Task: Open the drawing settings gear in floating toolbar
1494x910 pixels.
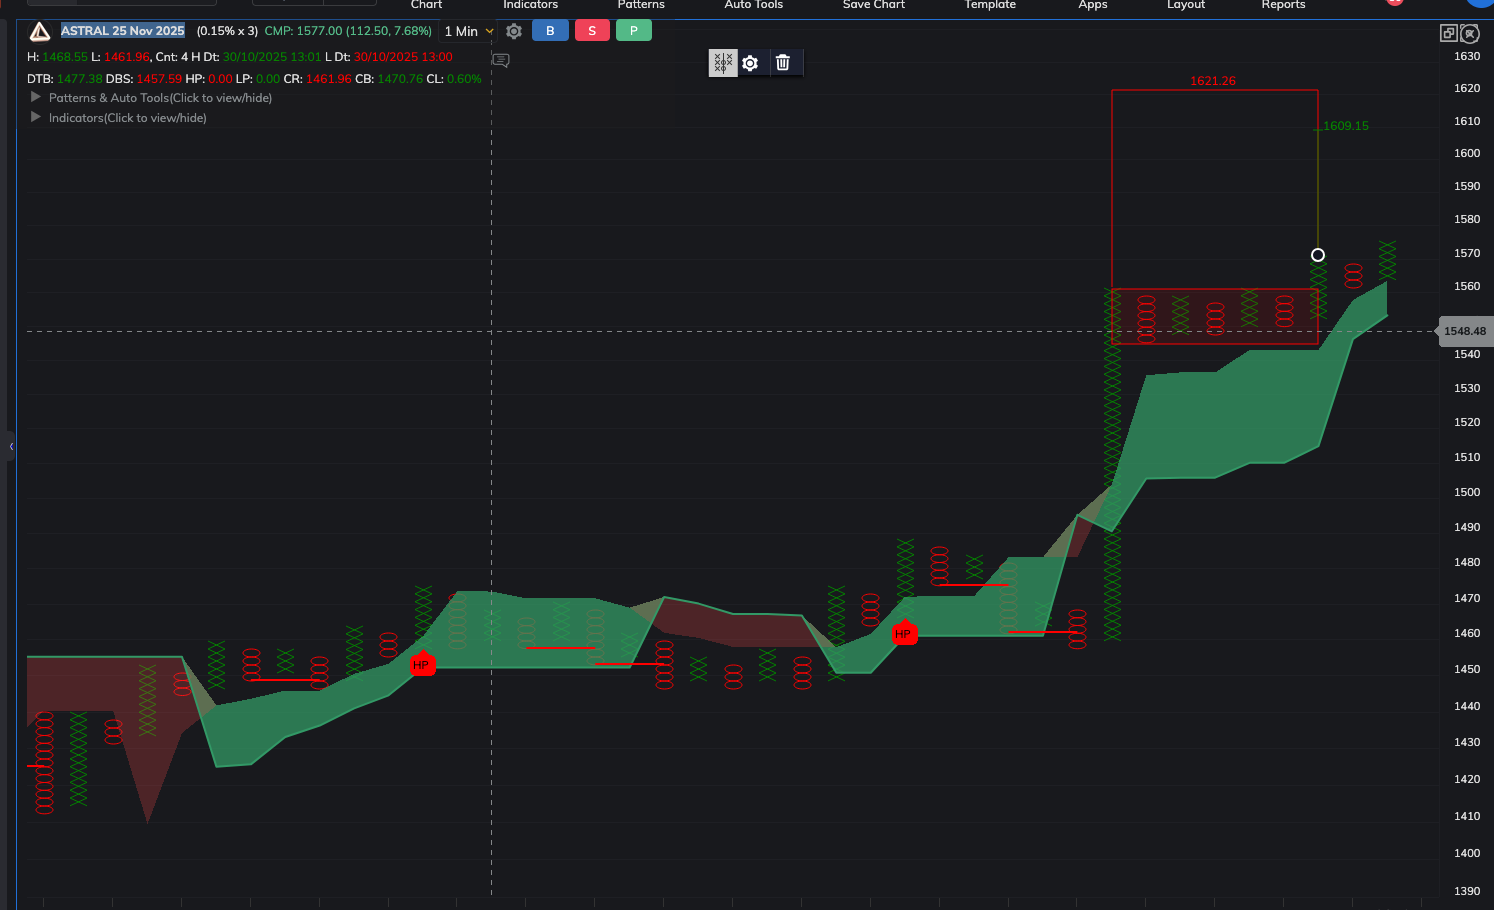Action: [750, 63]
